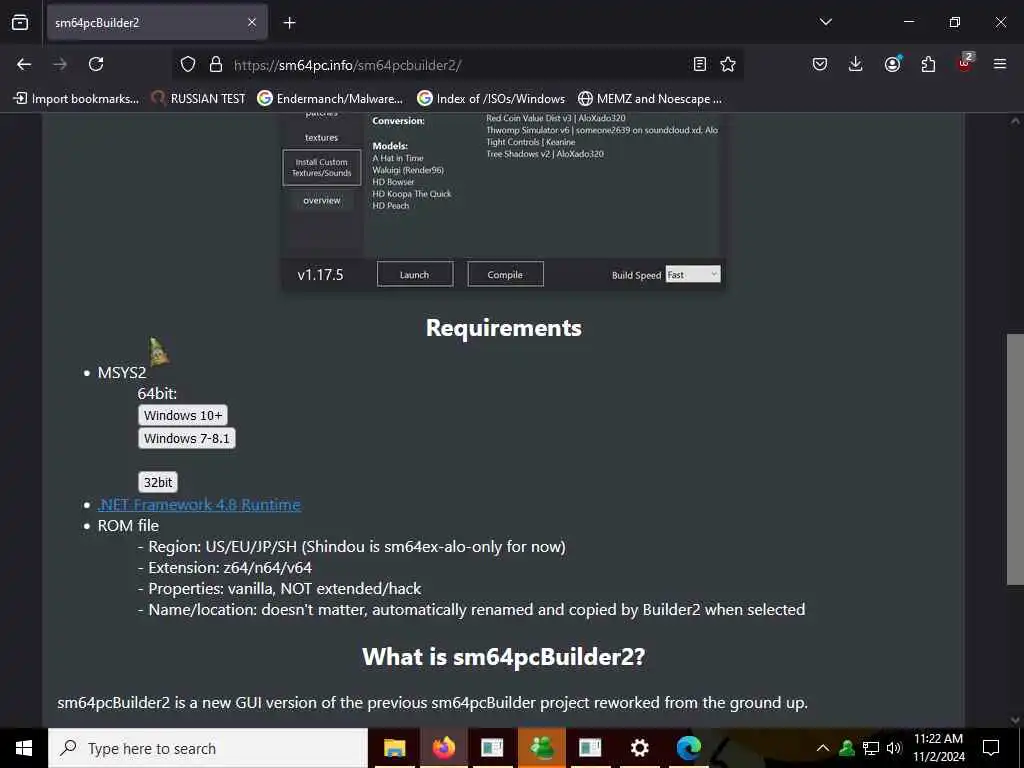The image size is (1024, 768).
Task: Click the MSYS2 list item text
Action: point(121,372)
